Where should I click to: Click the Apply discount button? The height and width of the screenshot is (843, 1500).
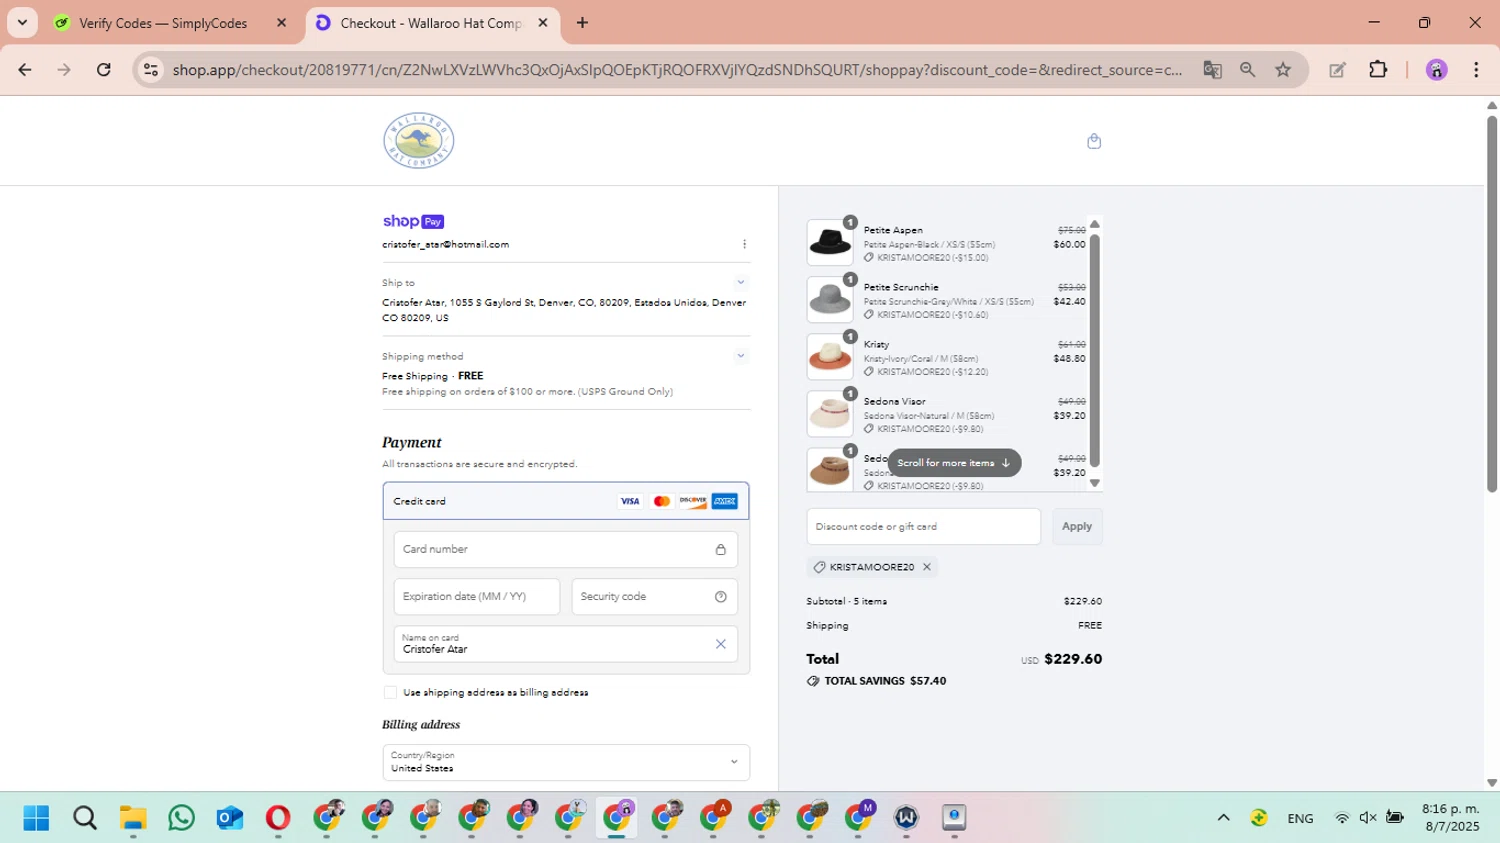[x=1077, y=527]
